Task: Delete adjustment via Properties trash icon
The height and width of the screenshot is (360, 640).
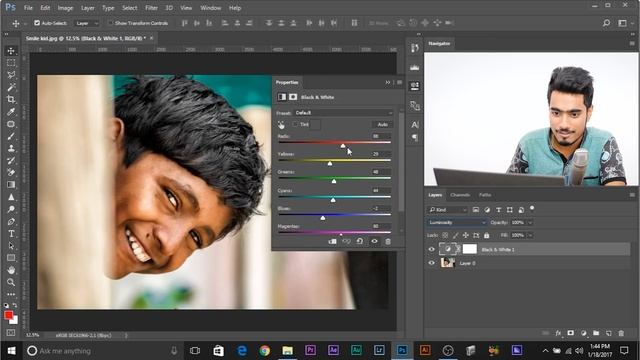Action: click(x=388, y=241)
